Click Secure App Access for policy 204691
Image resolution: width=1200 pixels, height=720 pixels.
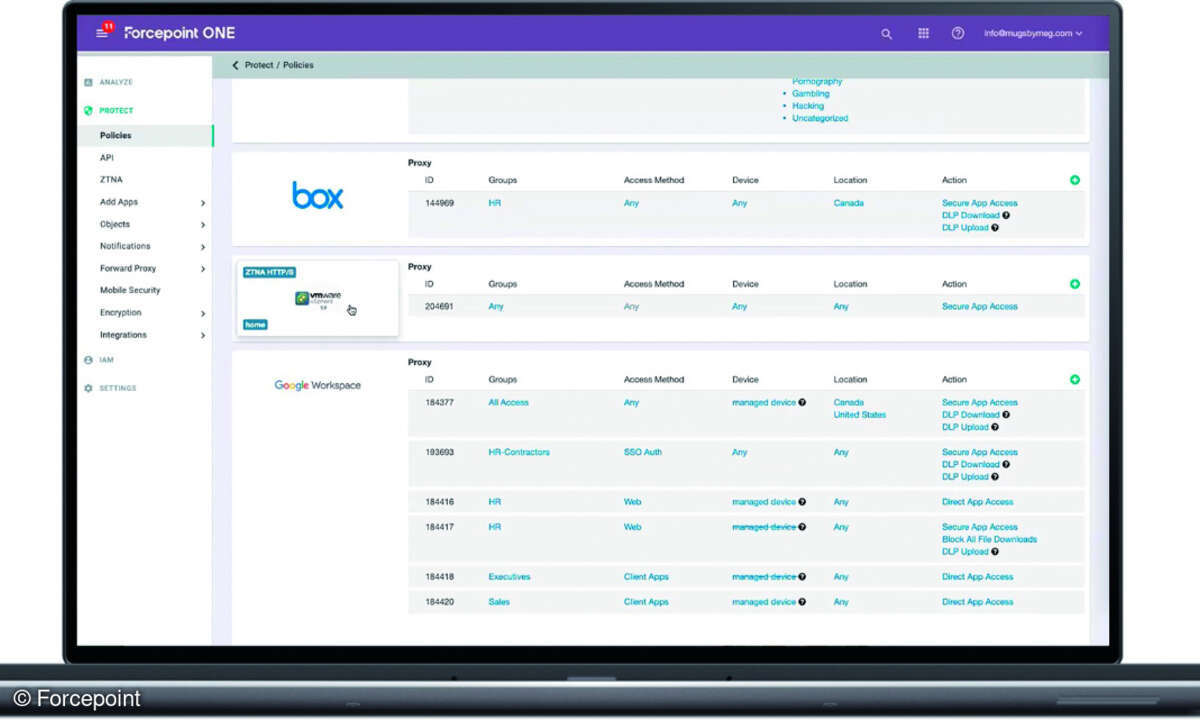coord(979,307)
